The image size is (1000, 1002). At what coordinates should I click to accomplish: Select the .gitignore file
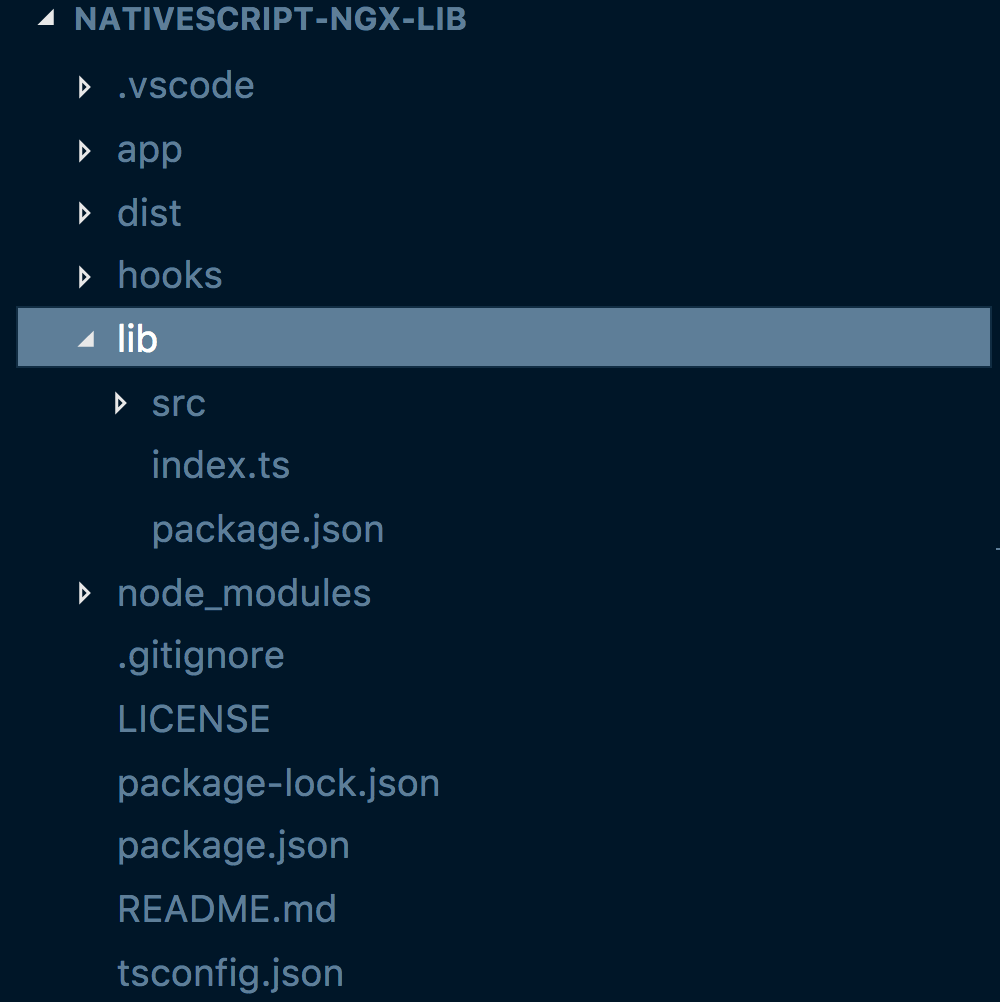[201, 655]
